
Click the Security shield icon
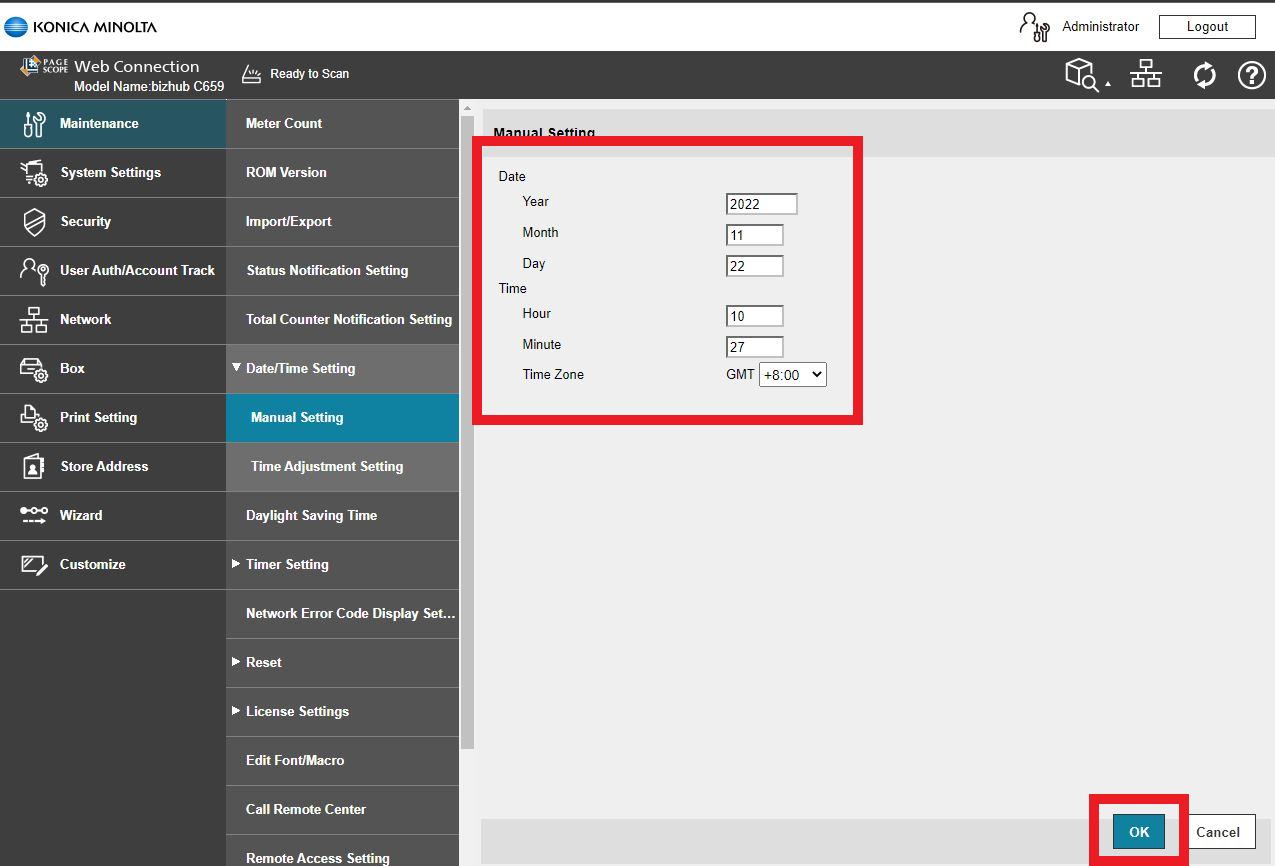[34, 222]
